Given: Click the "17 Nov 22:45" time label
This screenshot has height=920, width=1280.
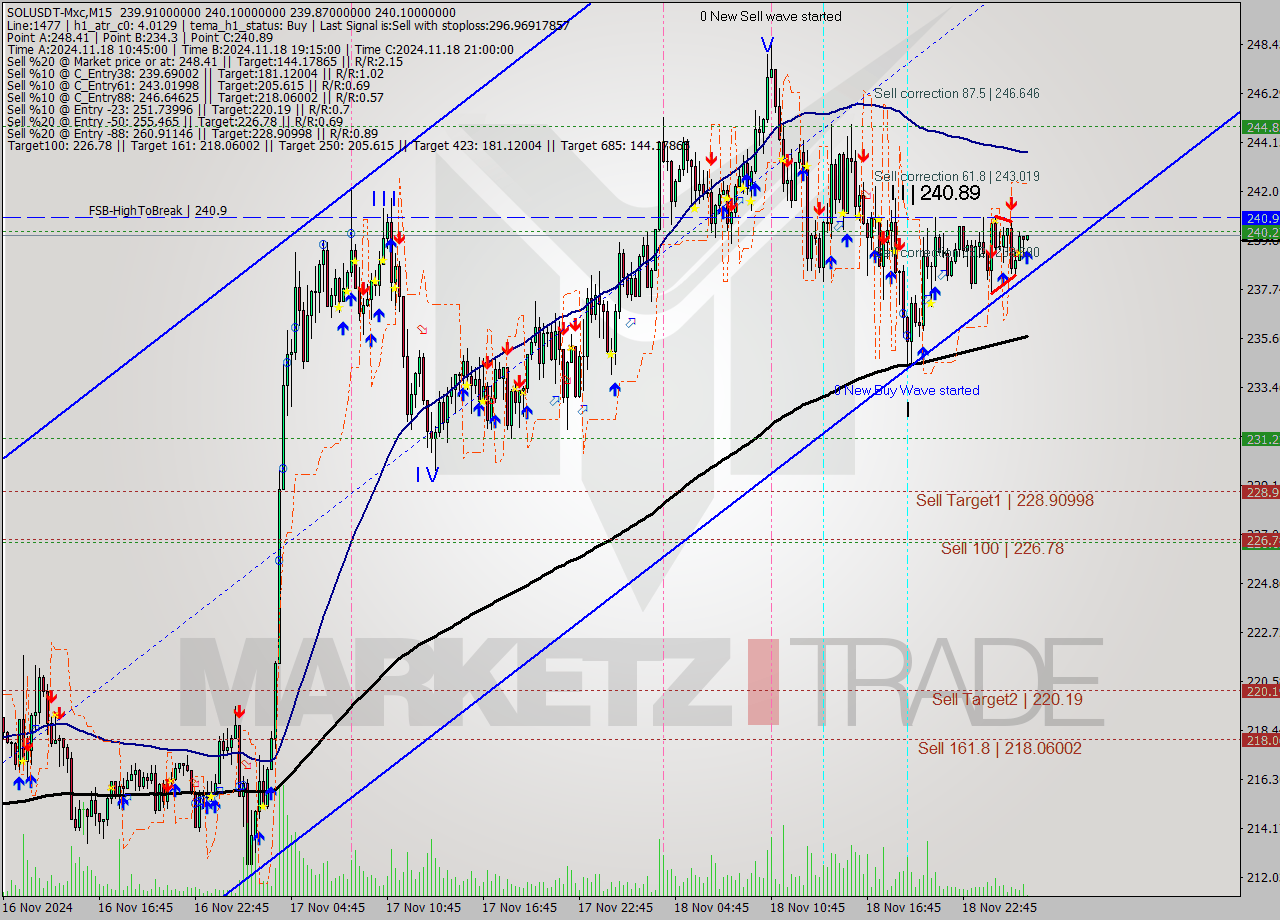Looking at the screenshot, I should point(615,908).
